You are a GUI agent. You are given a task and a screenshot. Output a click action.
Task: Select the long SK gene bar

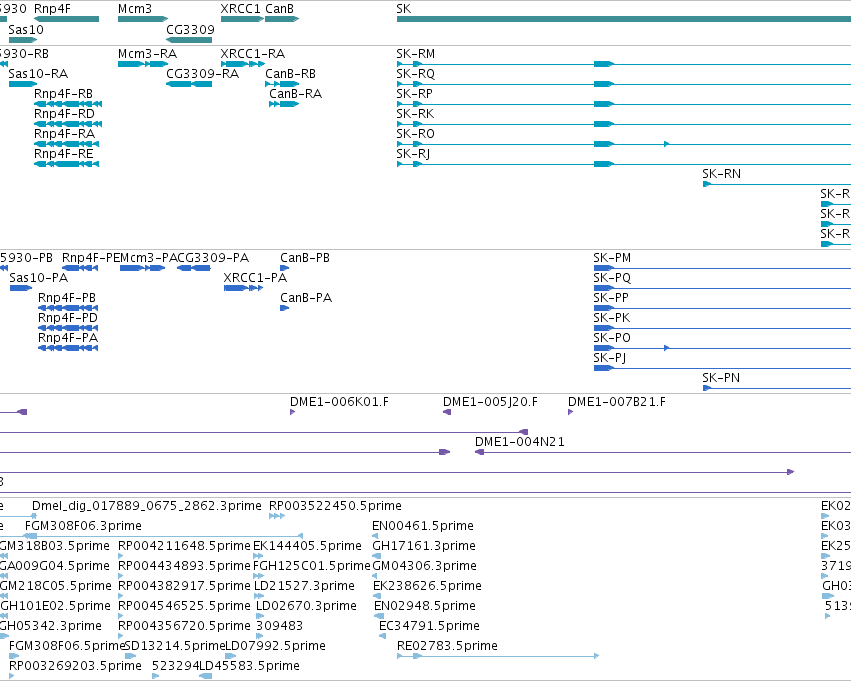[624, 19]
